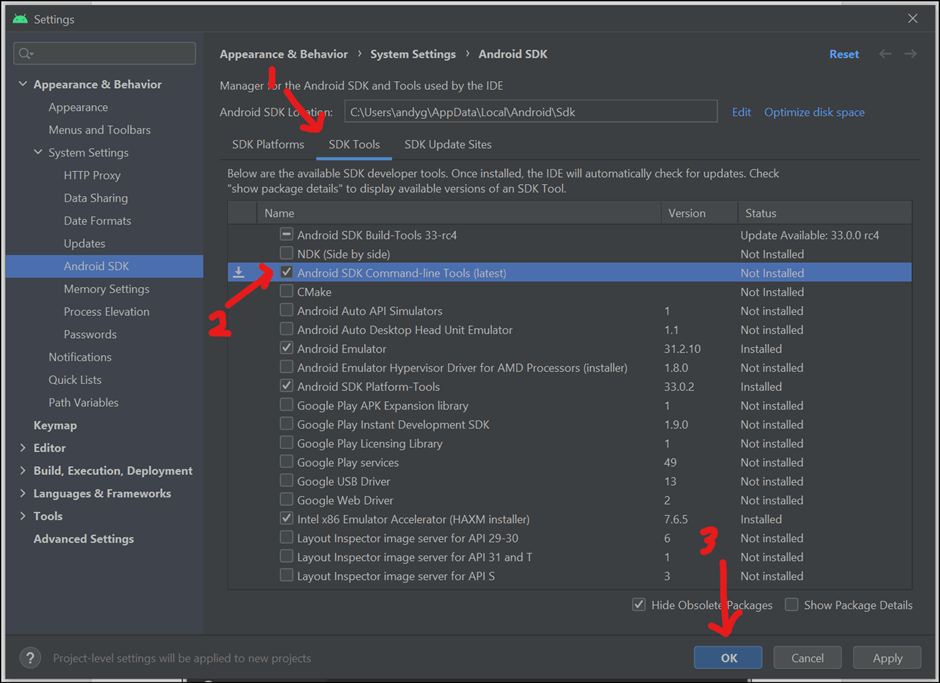Click the search magnifier icon in sidebar
The width and height of the screenshot is (940, 683).
[x=27, y=53]
